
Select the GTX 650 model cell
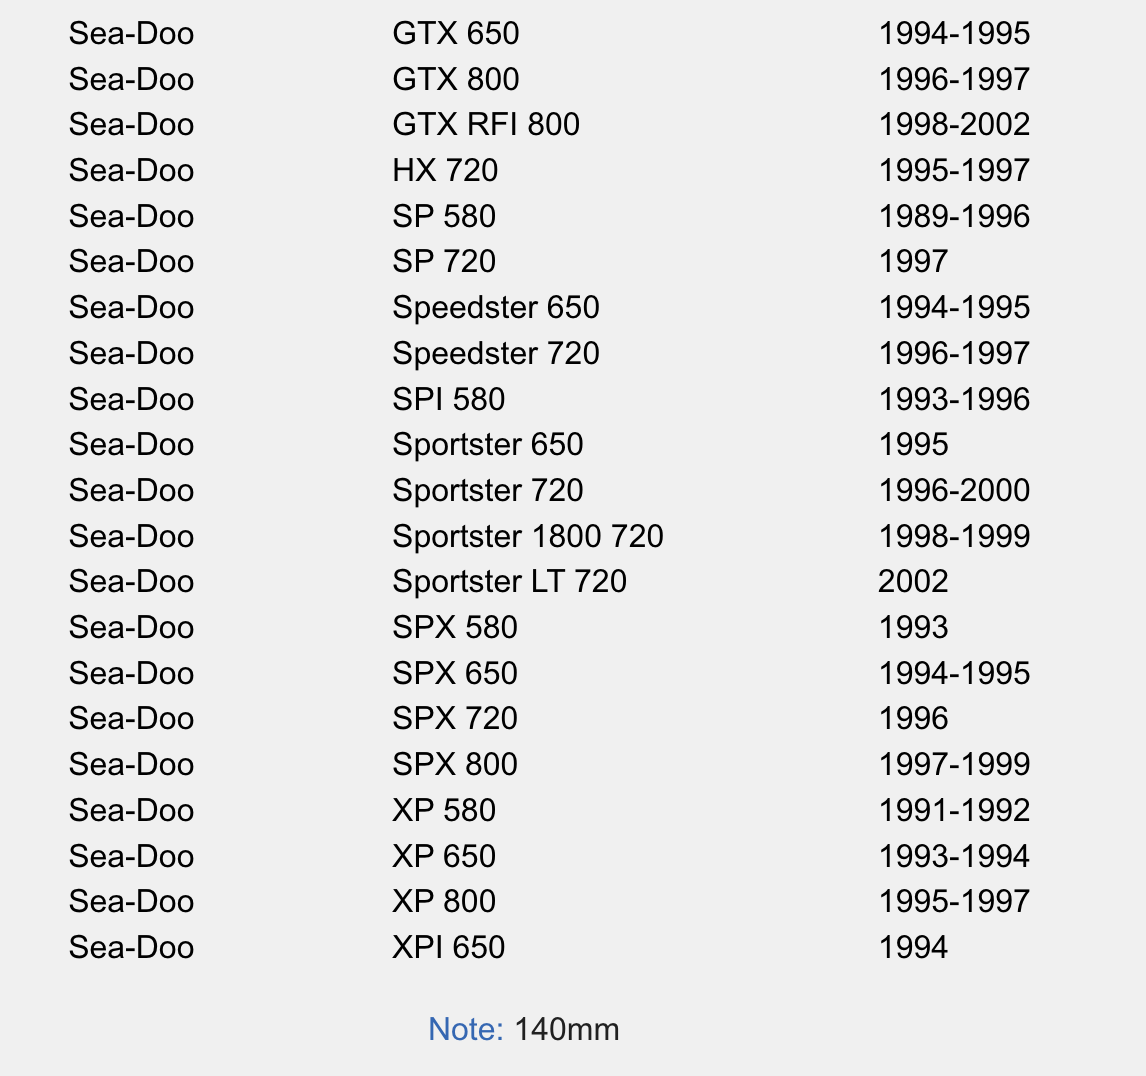[x=456, y=34]
